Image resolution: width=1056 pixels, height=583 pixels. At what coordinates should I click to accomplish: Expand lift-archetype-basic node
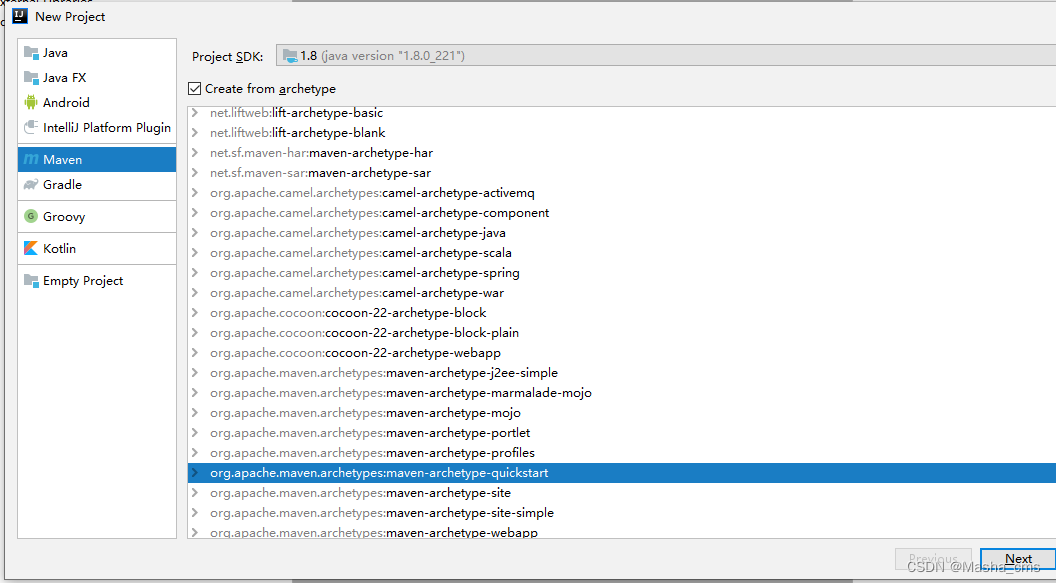coord(195,112)
